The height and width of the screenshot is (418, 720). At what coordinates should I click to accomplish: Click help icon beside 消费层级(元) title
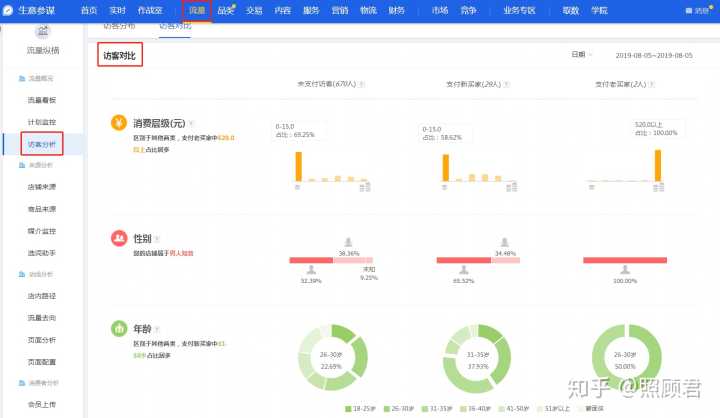point(190,123)
